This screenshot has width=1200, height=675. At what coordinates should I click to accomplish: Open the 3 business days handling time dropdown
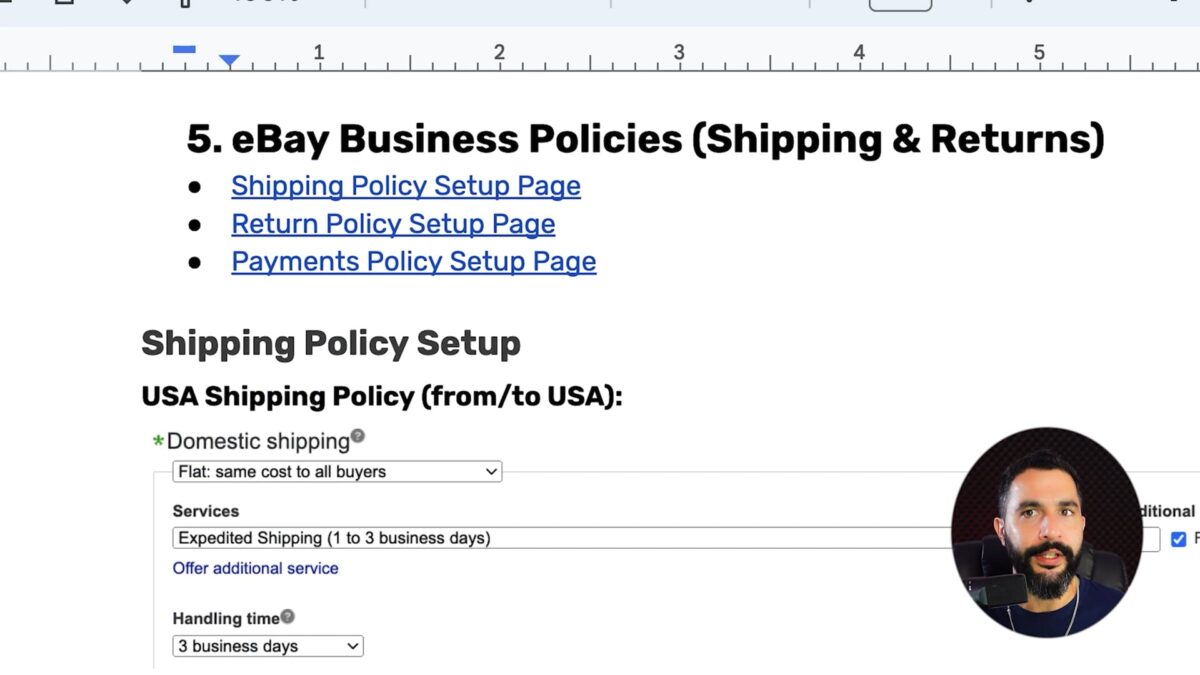(268, 646)
